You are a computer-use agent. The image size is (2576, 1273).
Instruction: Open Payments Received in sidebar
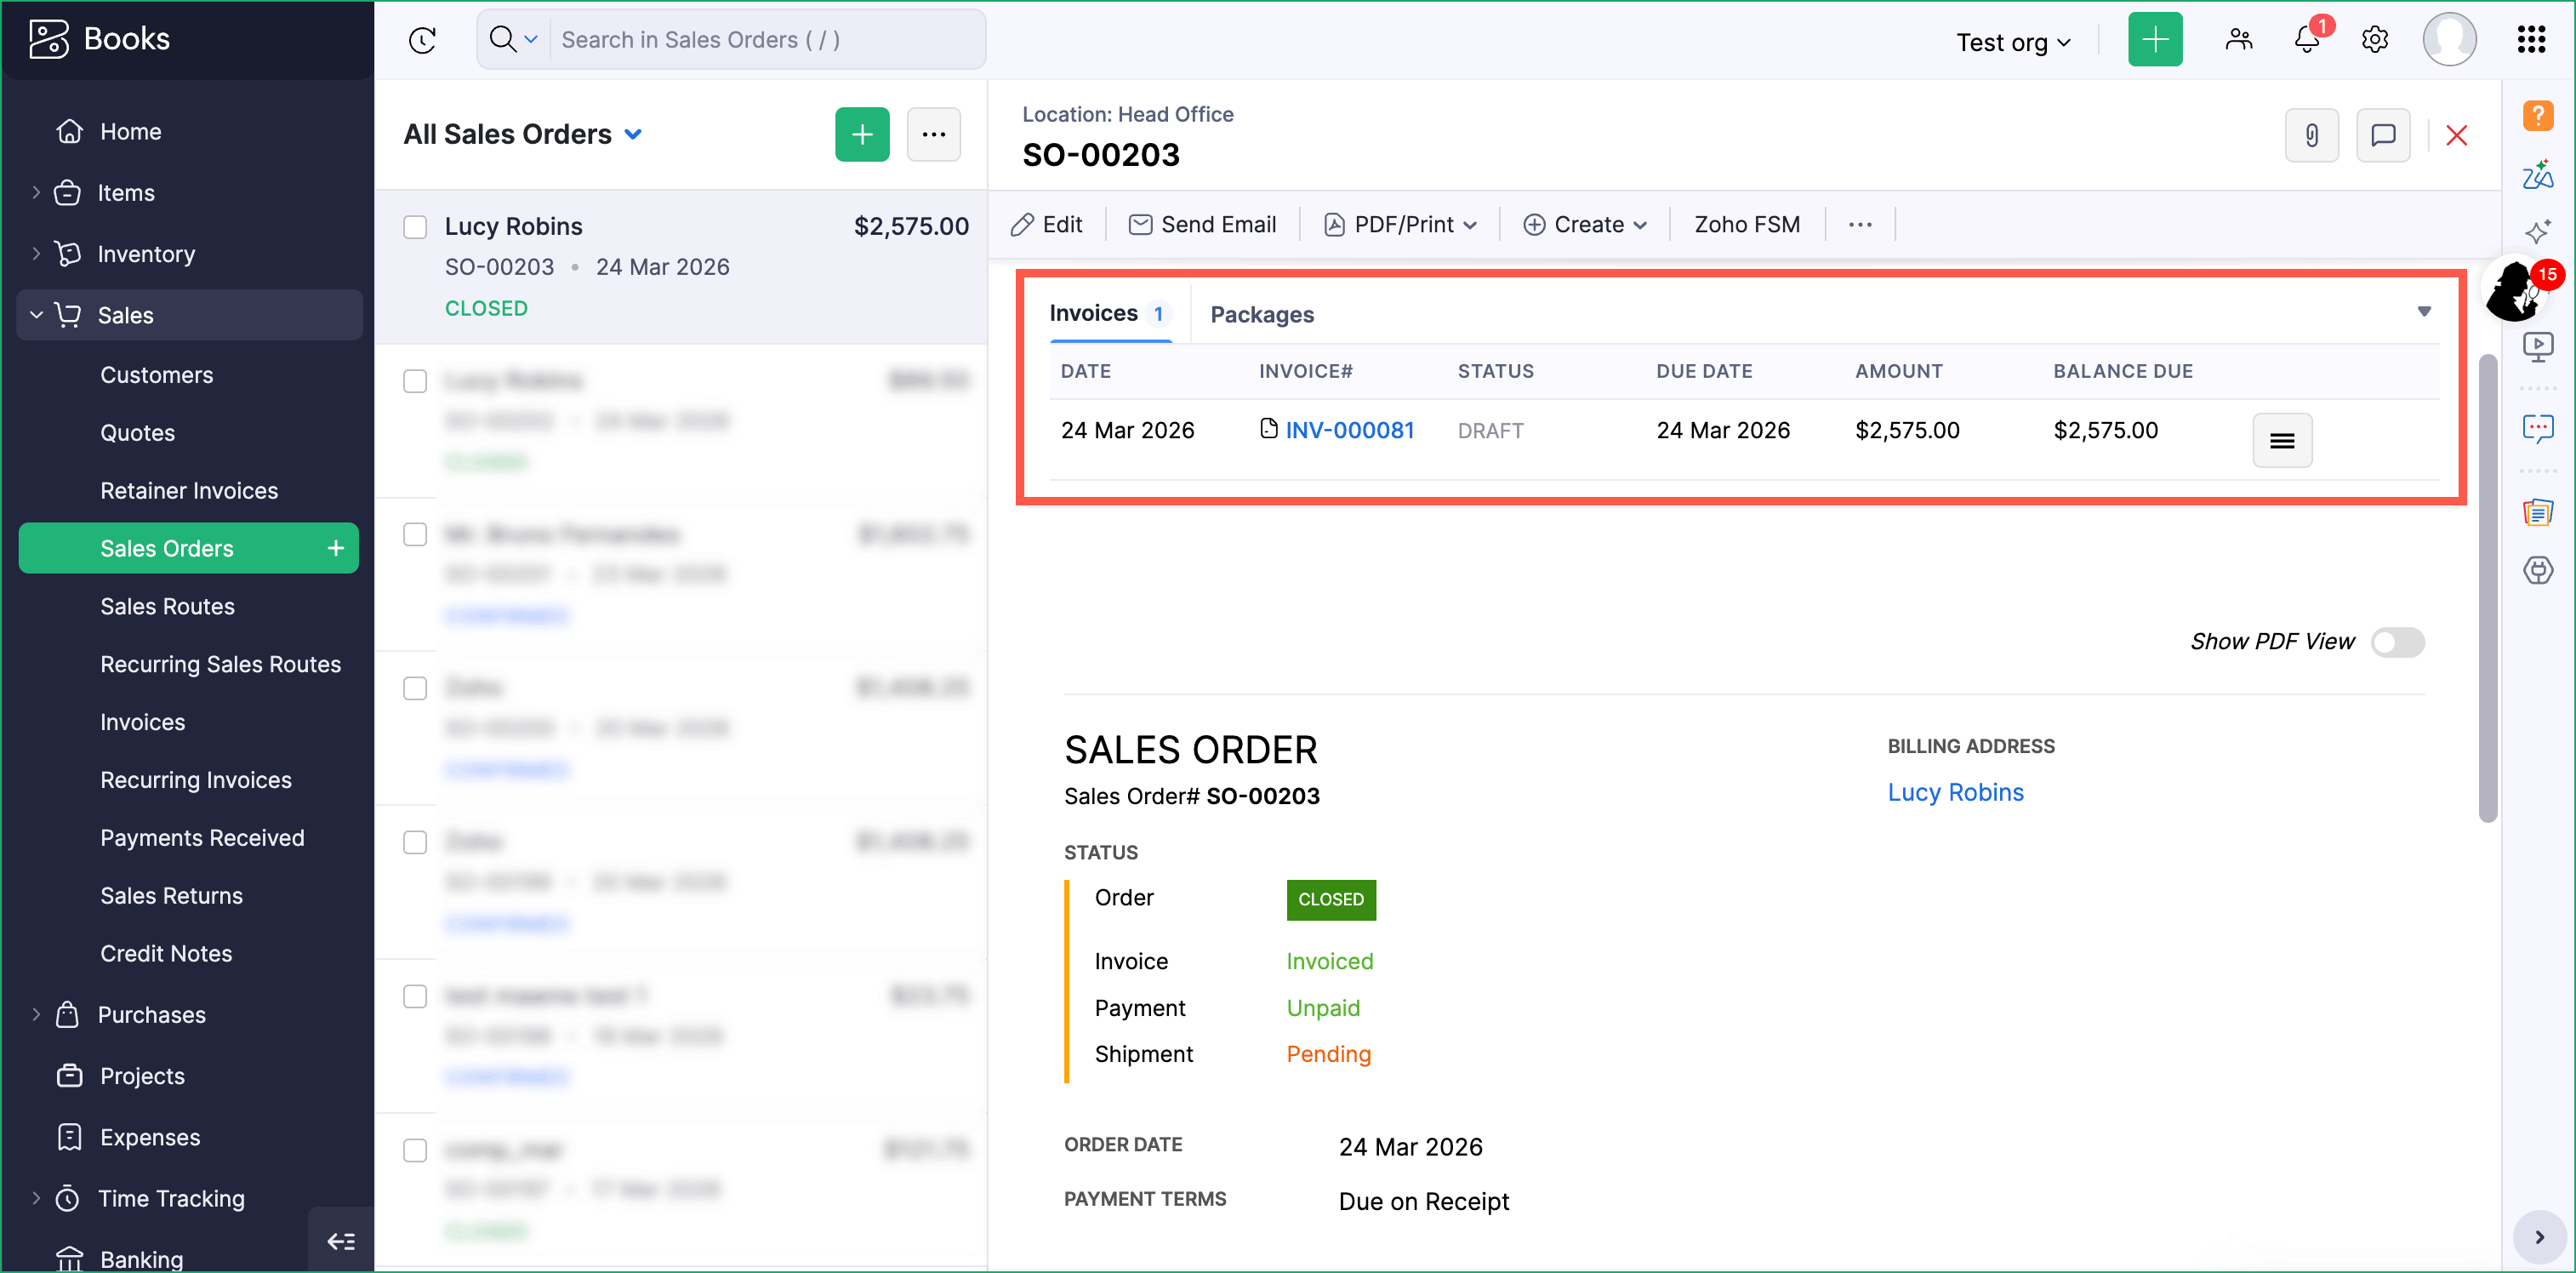pyautogui.click(x=202, y=838)
